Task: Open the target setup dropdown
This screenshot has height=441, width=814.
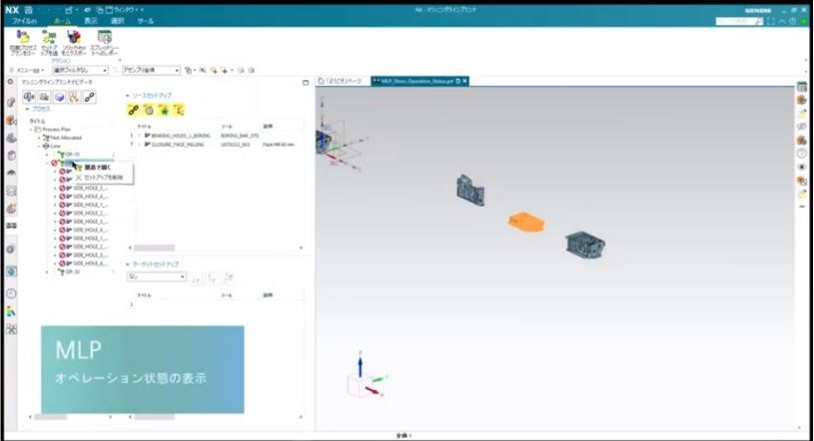Action: coord(156,277)
